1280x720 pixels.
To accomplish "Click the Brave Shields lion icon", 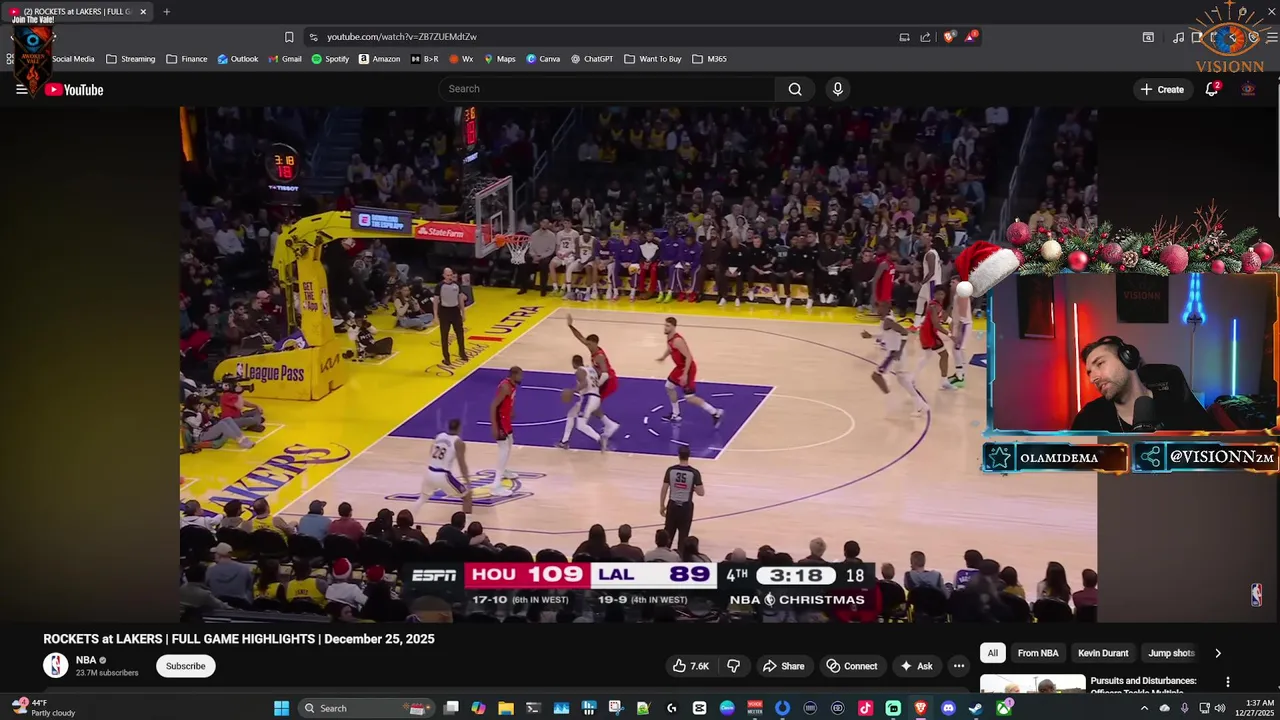I will 949,37.
